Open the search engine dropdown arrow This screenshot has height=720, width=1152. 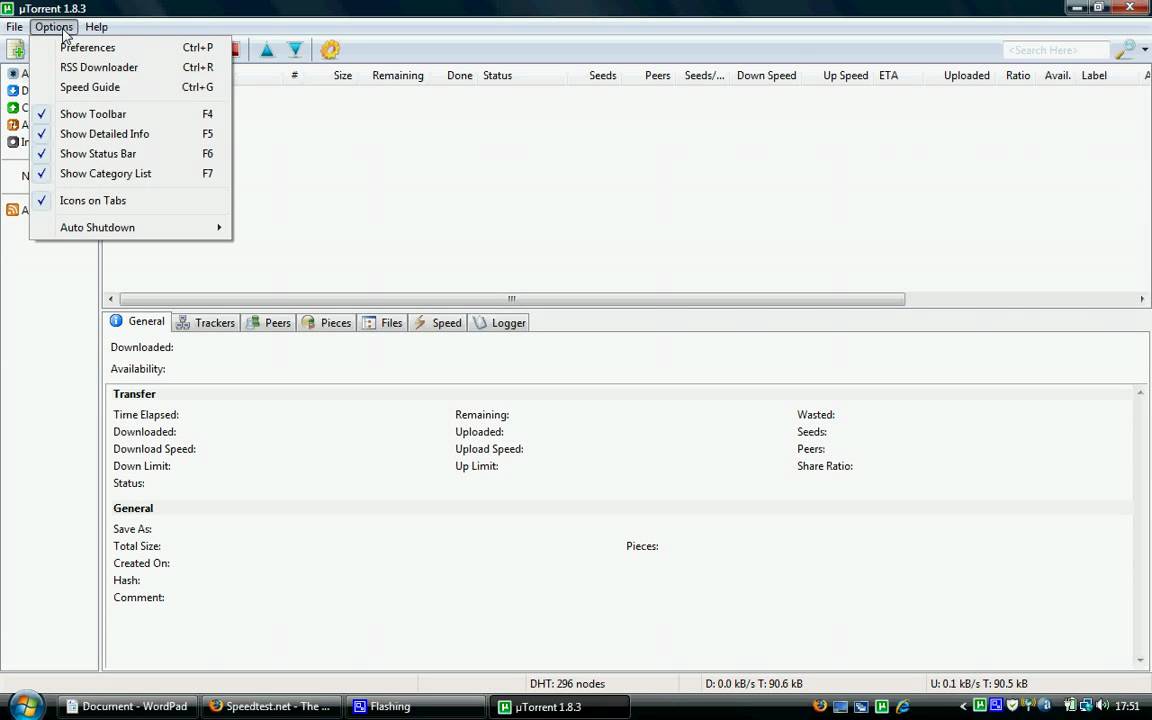click(1145, 50)
